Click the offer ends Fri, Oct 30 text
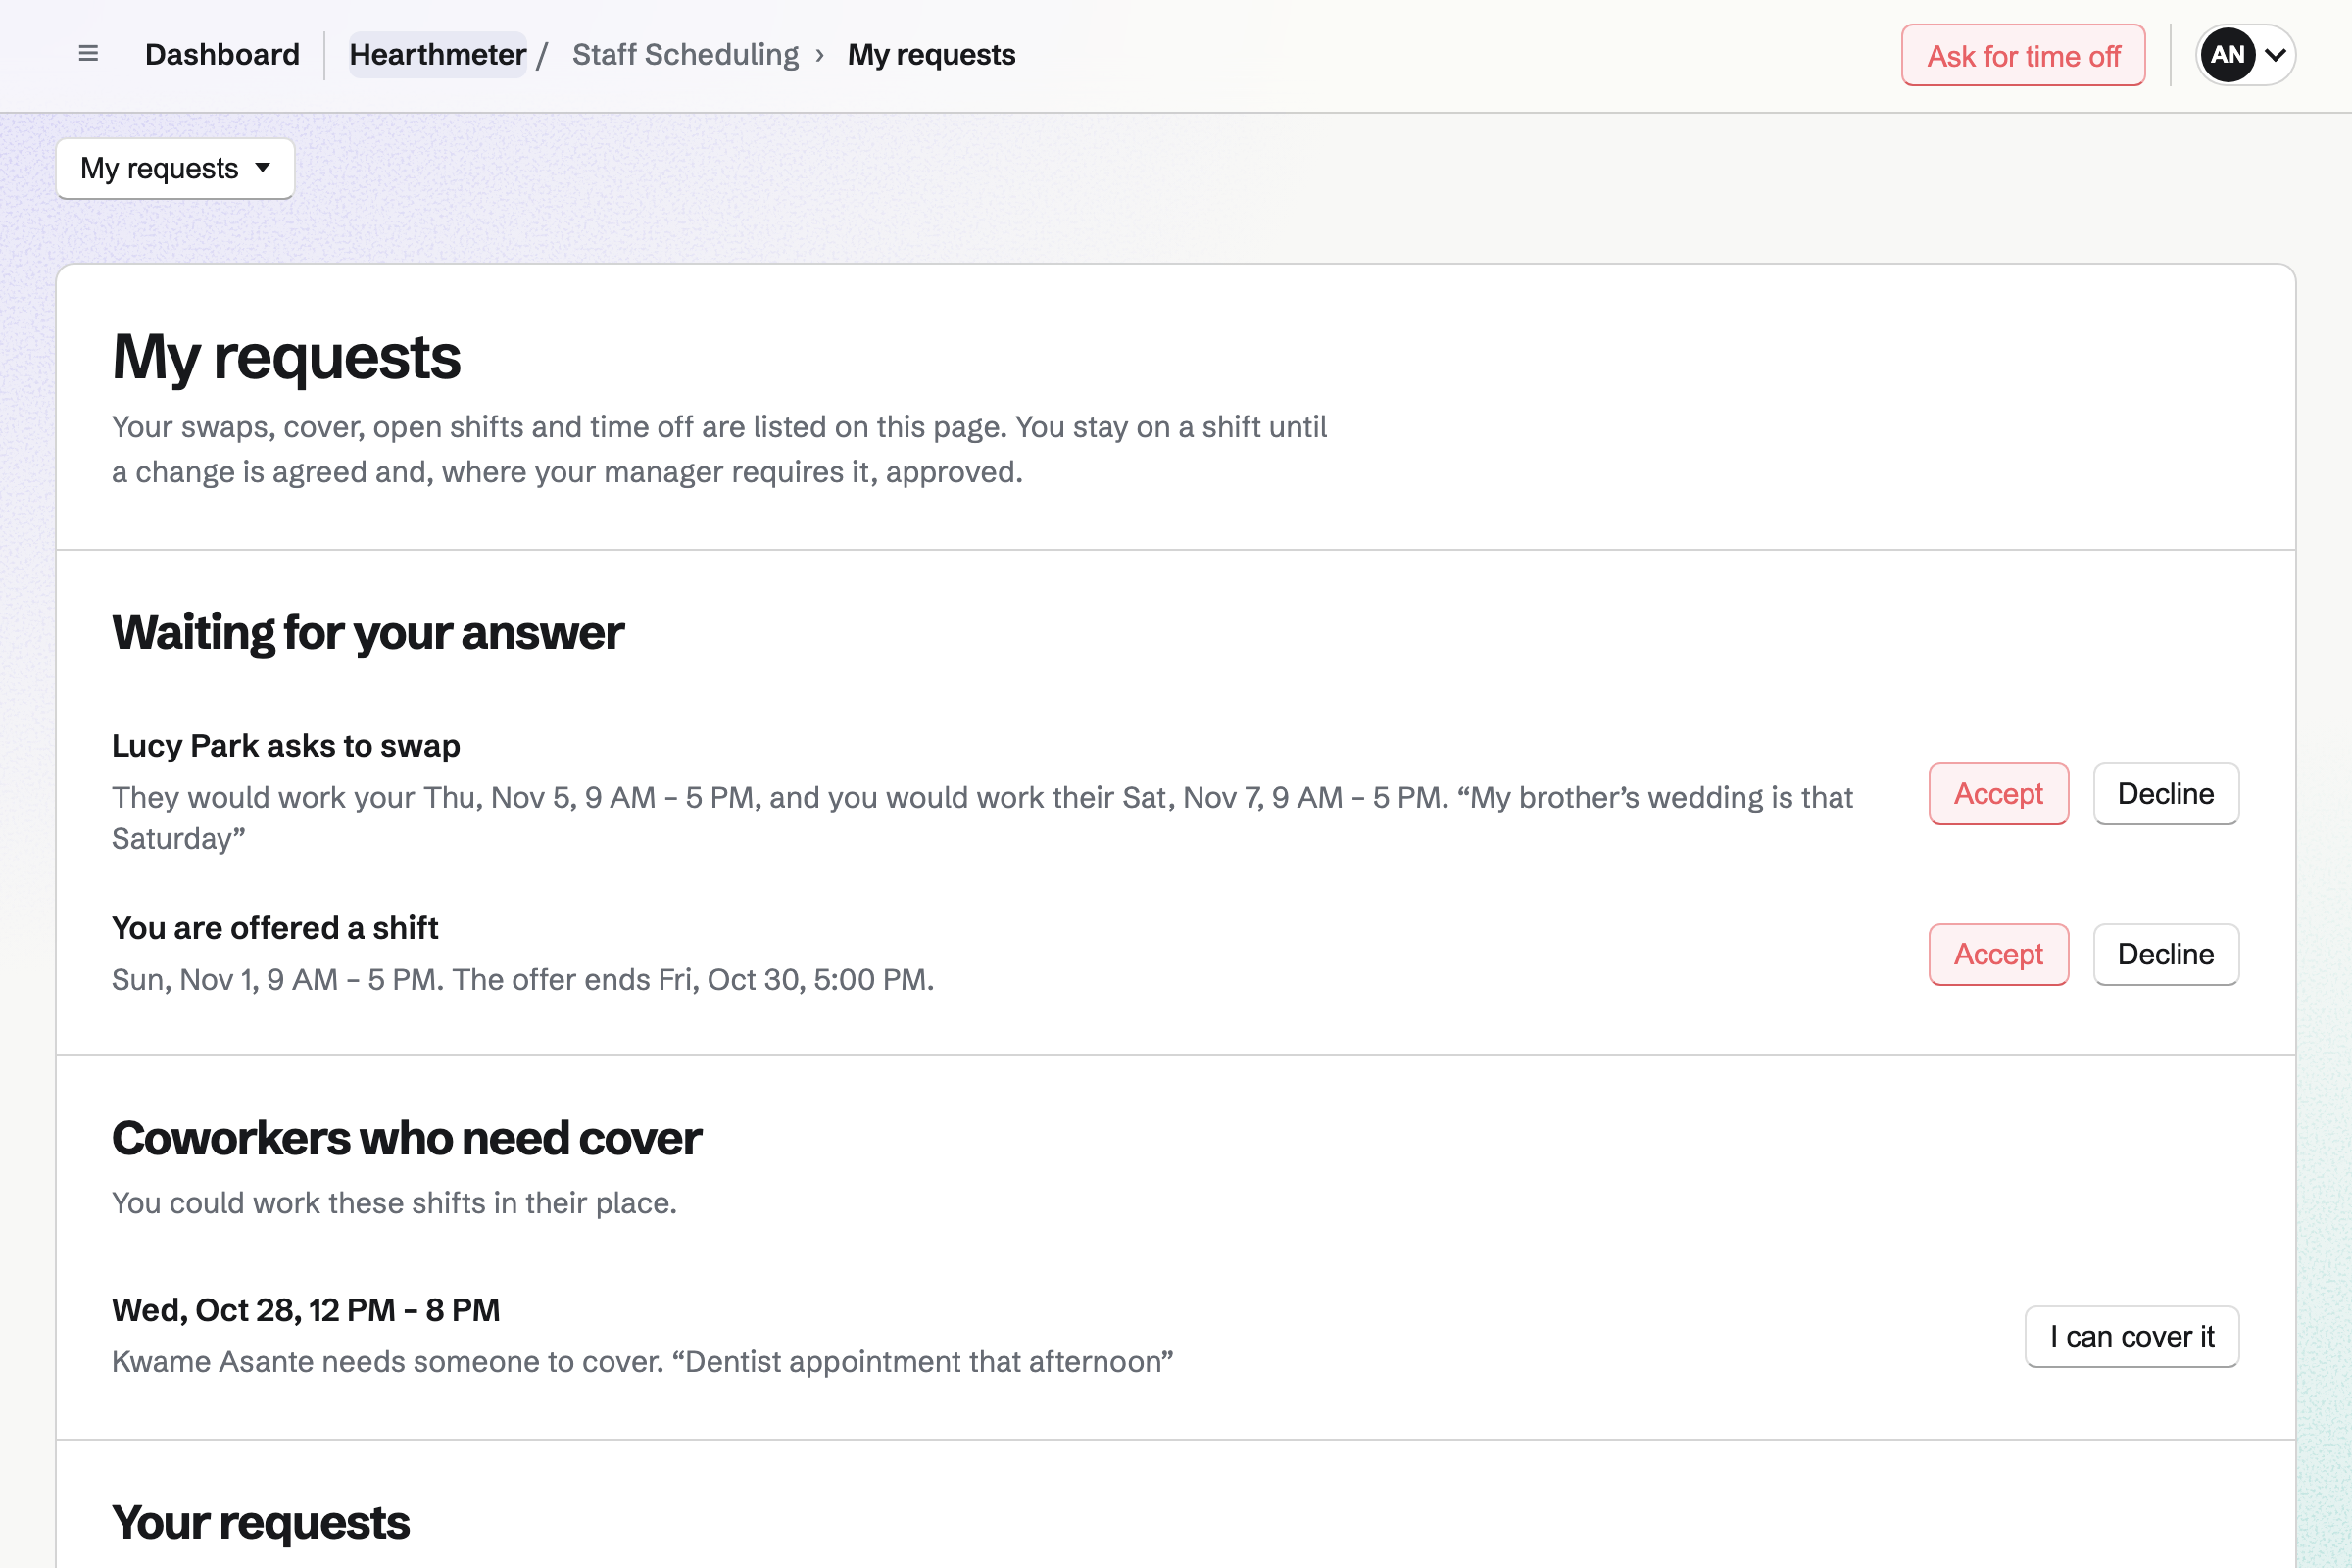This screenshot has width=2352, height=1568. tap(693, 980)
